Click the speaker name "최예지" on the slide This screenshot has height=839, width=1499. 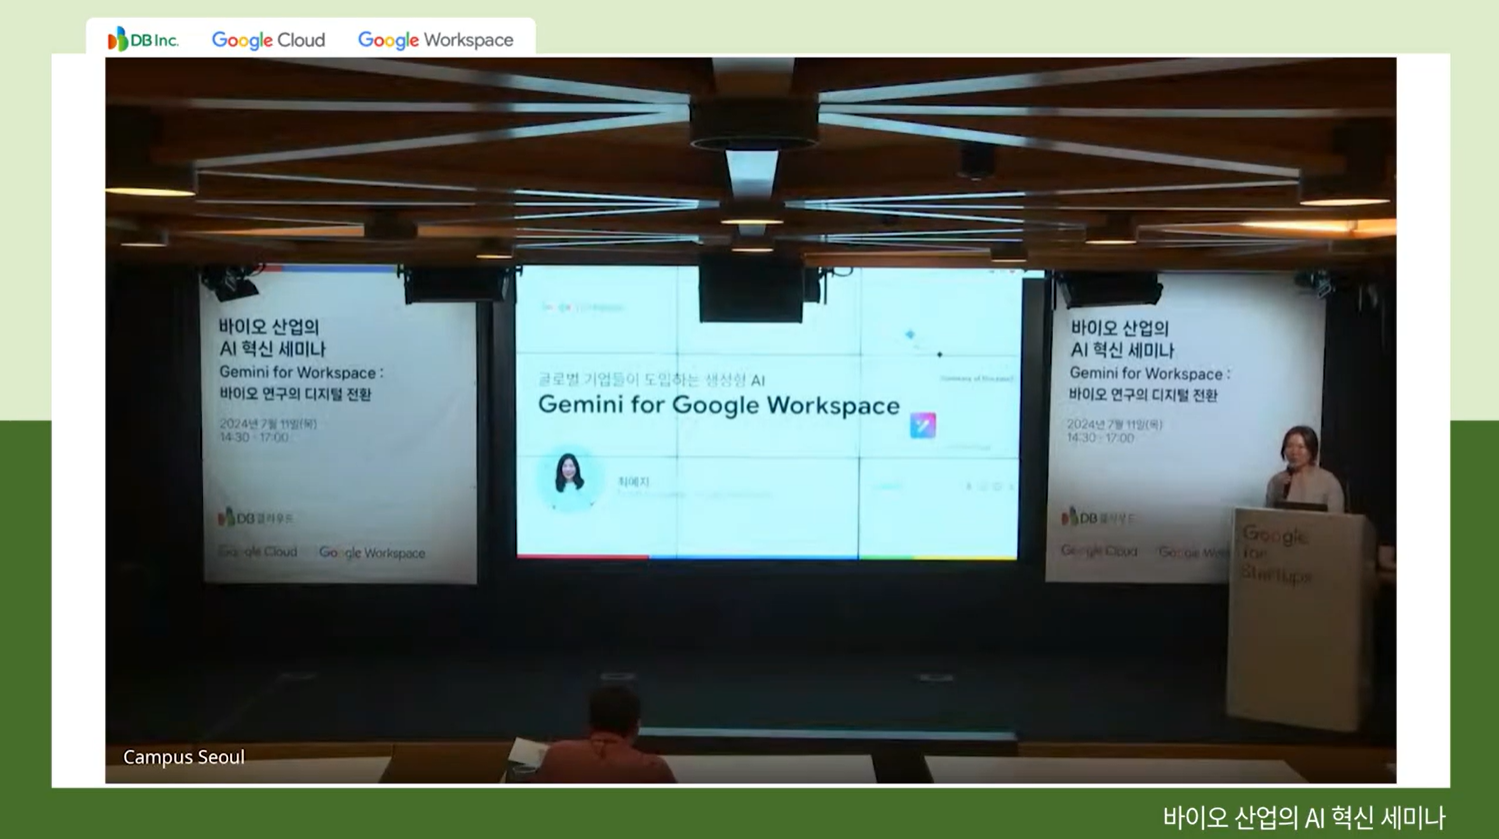[633, 481]
